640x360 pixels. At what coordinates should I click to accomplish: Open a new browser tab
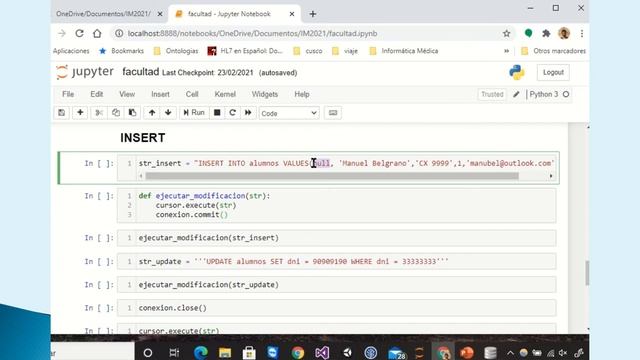pyautogui.click(x=313, y=14)
